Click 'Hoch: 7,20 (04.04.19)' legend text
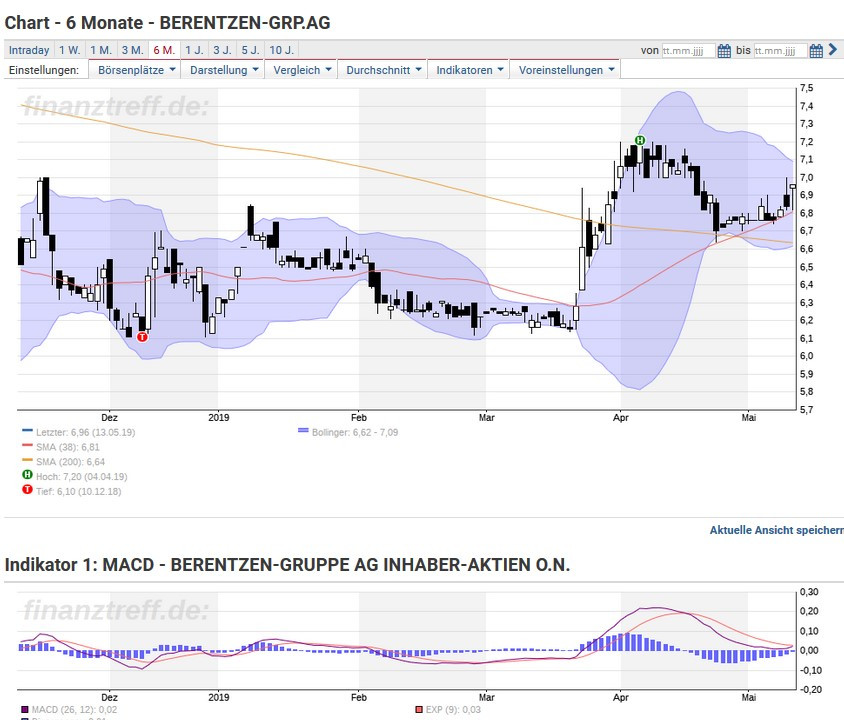844x720 pixels. (82, 476)
